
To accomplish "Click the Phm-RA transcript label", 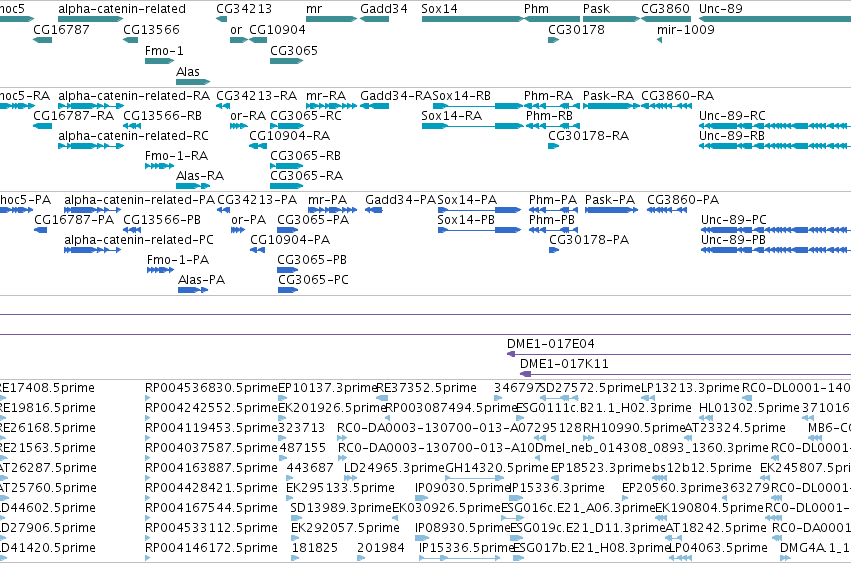I will click(548, 96).
